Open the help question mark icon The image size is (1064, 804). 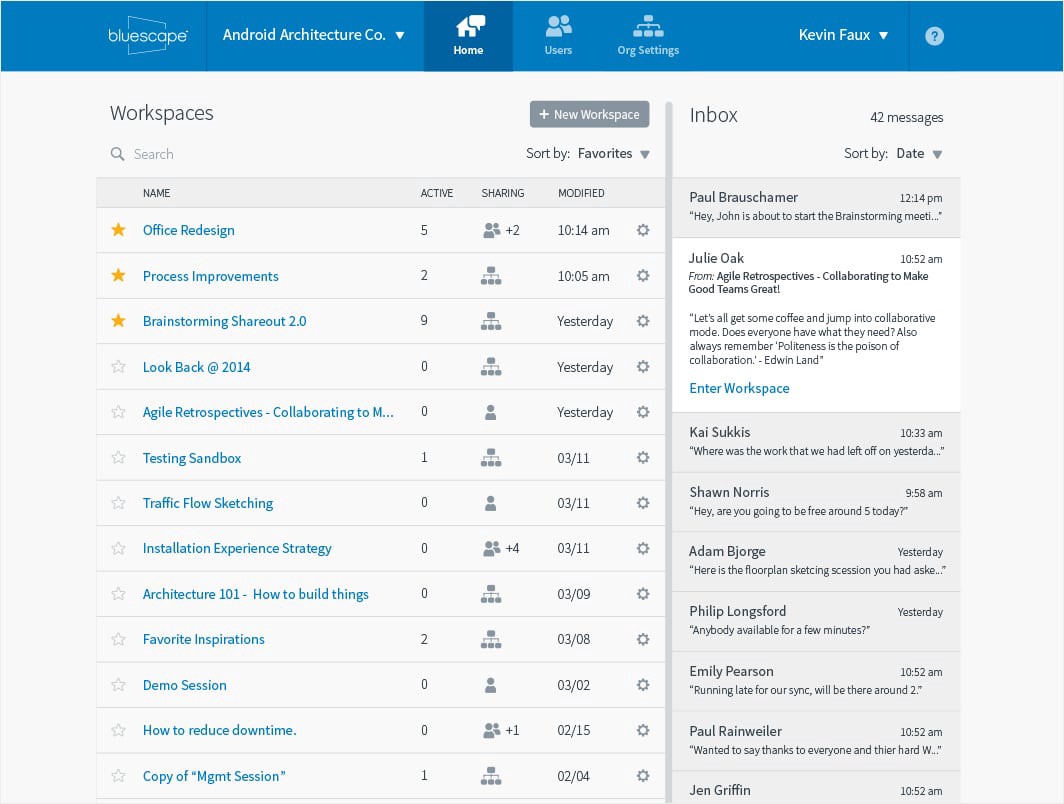[934, 36]
